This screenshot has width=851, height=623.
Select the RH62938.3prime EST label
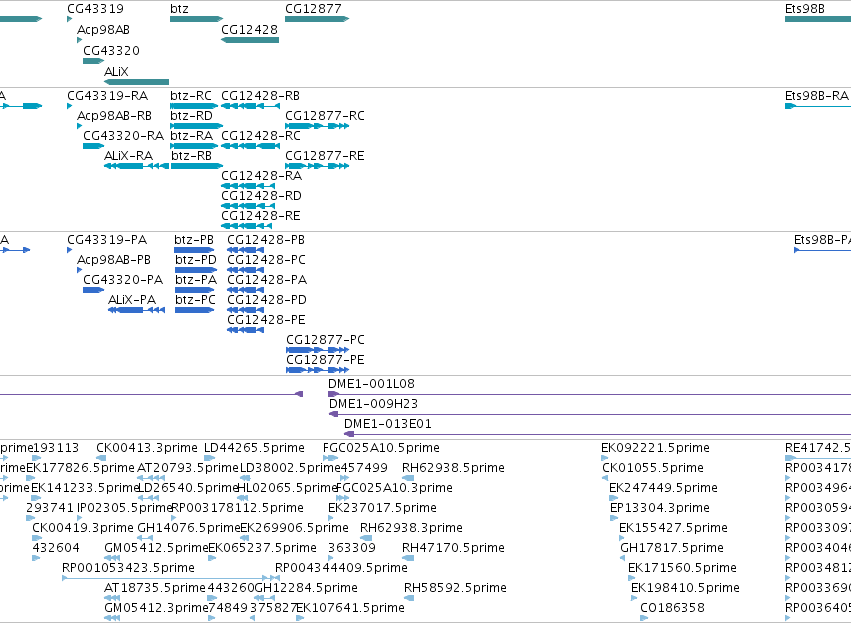pos(412,528)
